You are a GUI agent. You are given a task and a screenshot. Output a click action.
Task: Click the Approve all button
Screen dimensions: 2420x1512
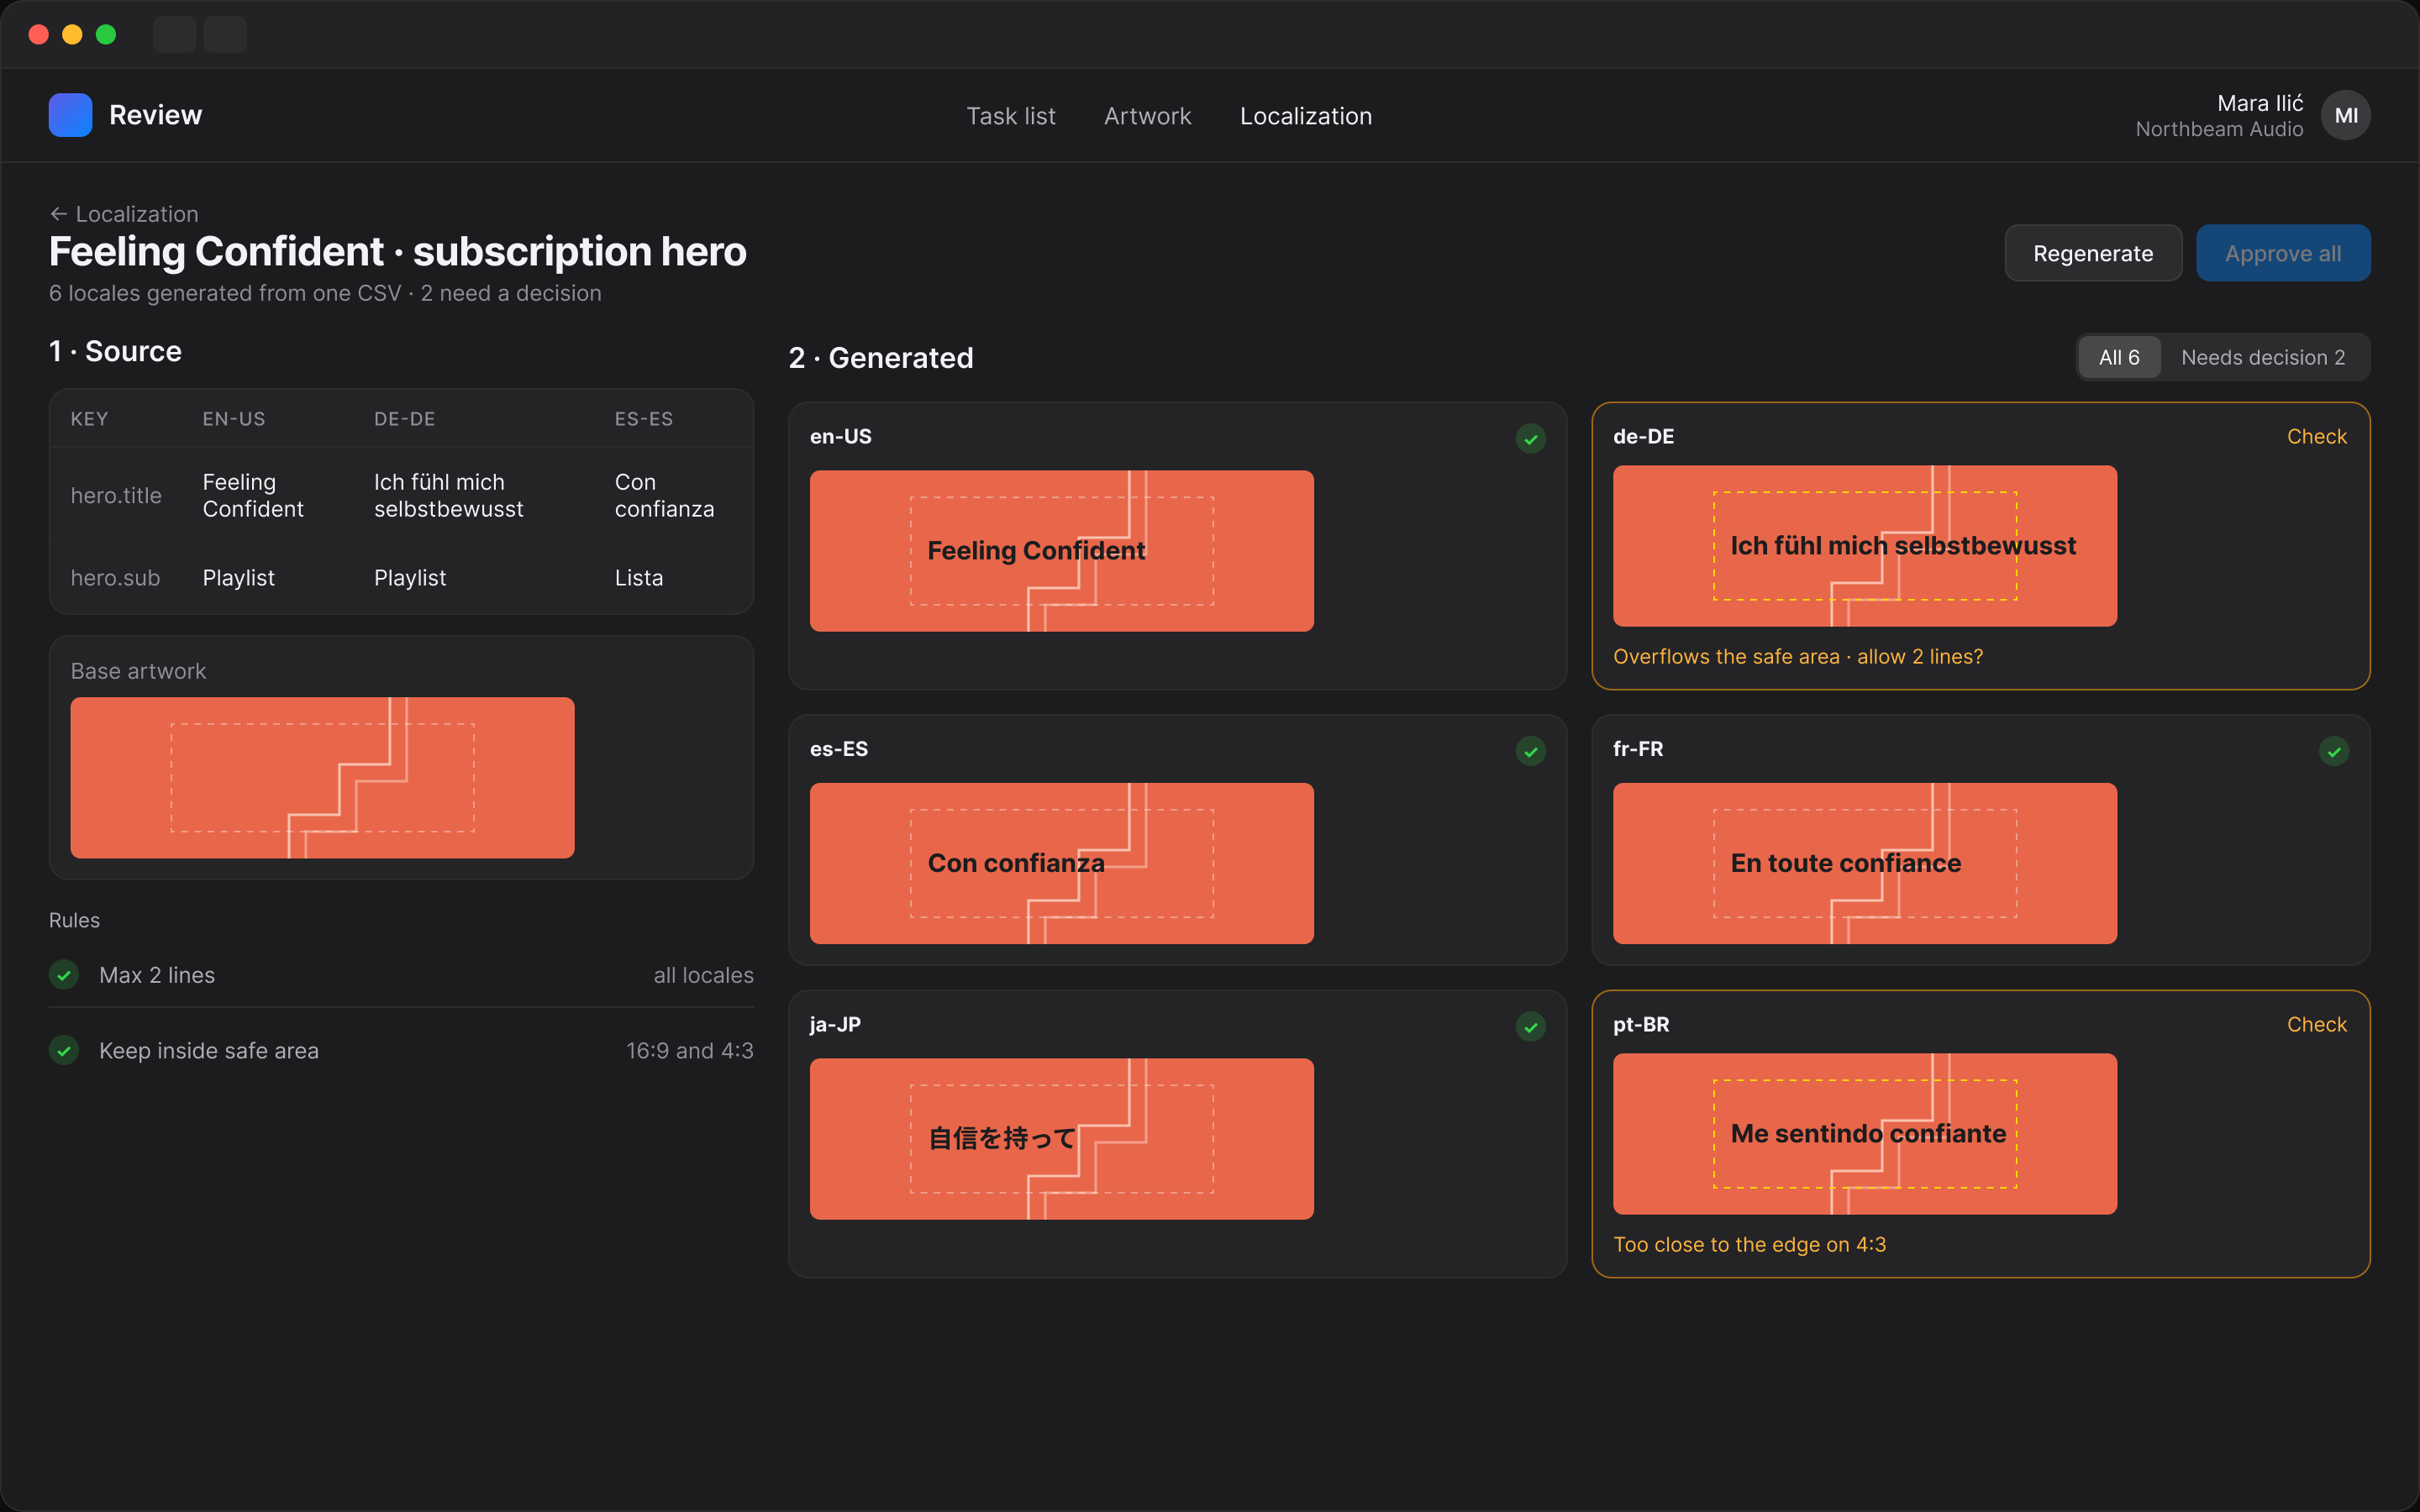click(2283, 253)
